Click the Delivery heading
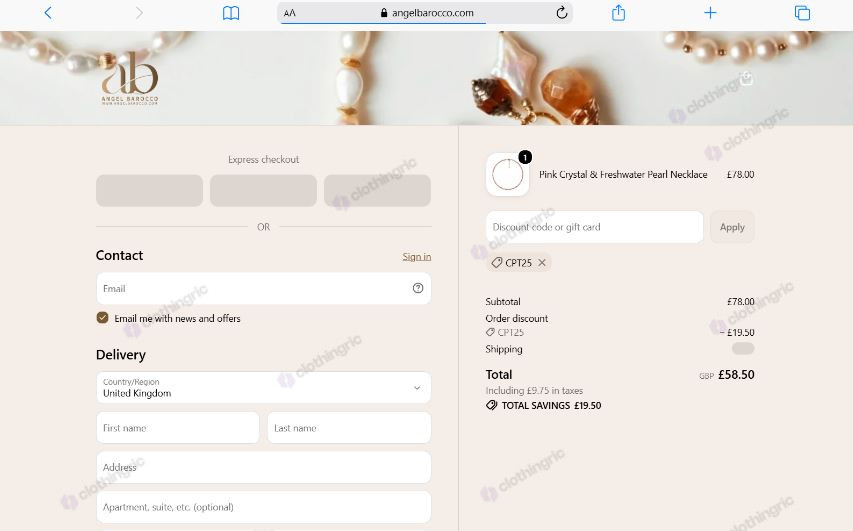This screenshot has width=853, height=531. pos(121,355)
